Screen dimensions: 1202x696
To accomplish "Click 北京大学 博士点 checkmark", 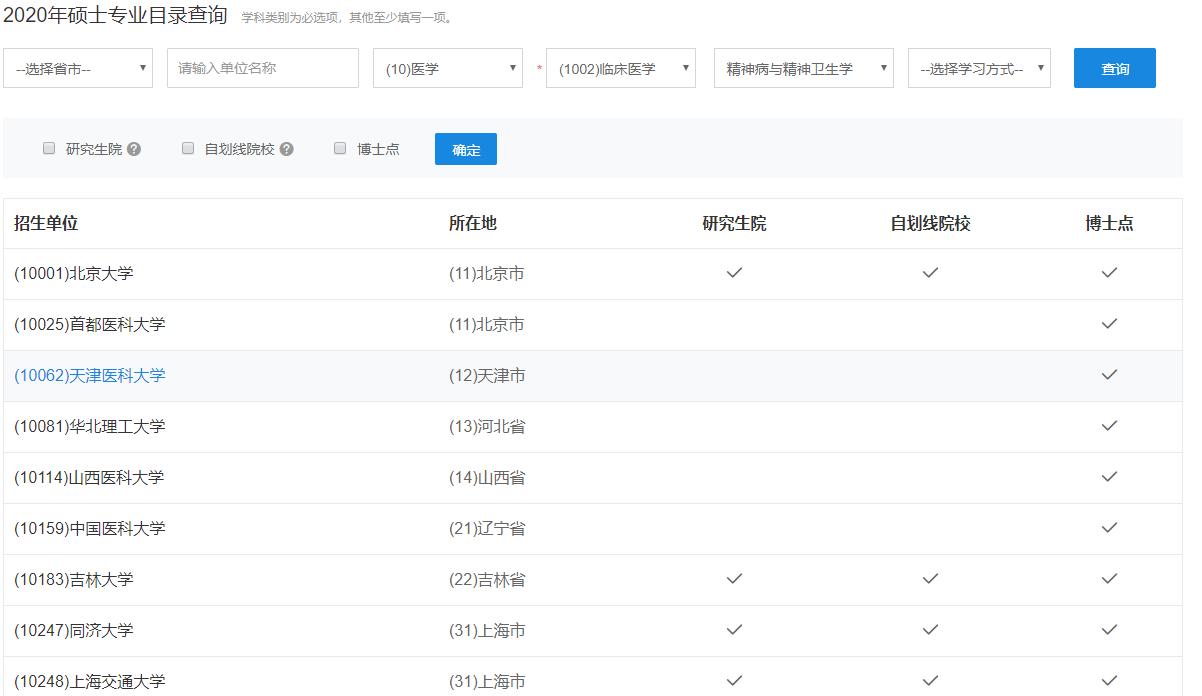I will point(1109,272).
